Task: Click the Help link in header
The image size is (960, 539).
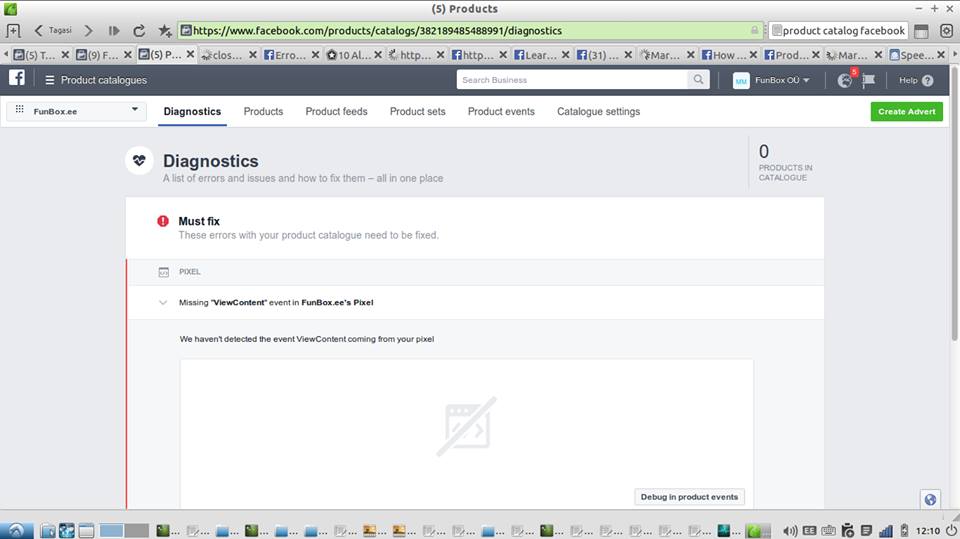Action: click(908, 80)
